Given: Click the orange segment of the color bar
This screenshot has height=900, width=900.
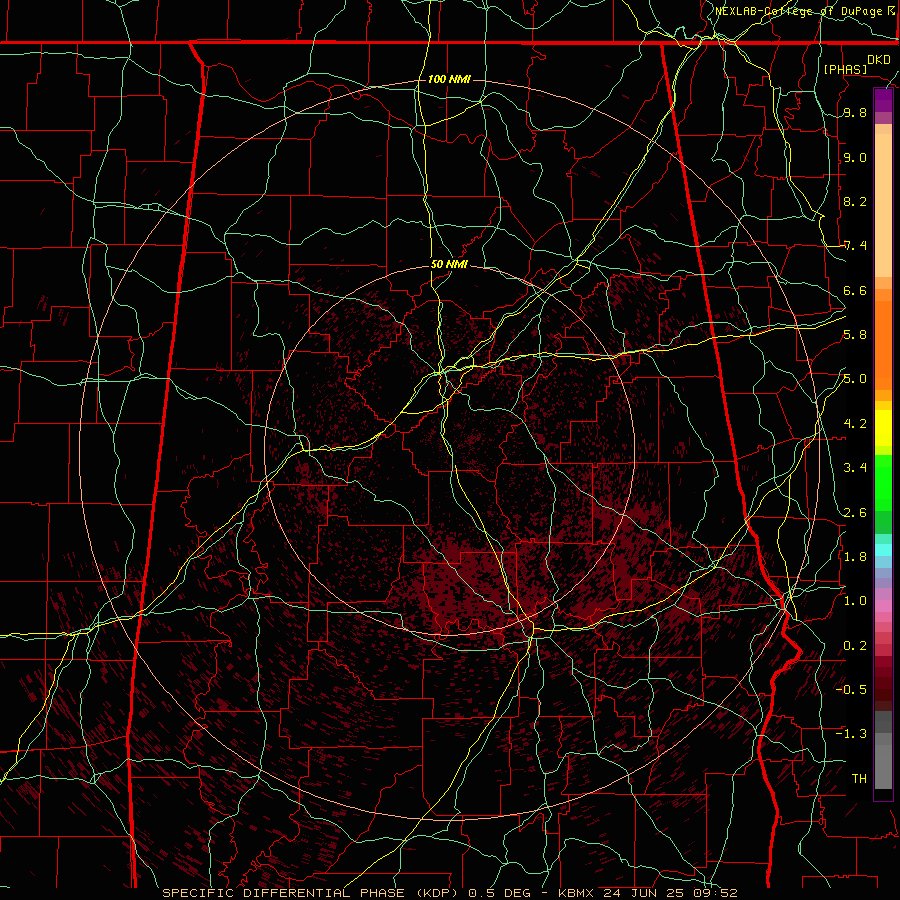Looking at the screenshot, I should pyautogui.click(x=883, y=346).
